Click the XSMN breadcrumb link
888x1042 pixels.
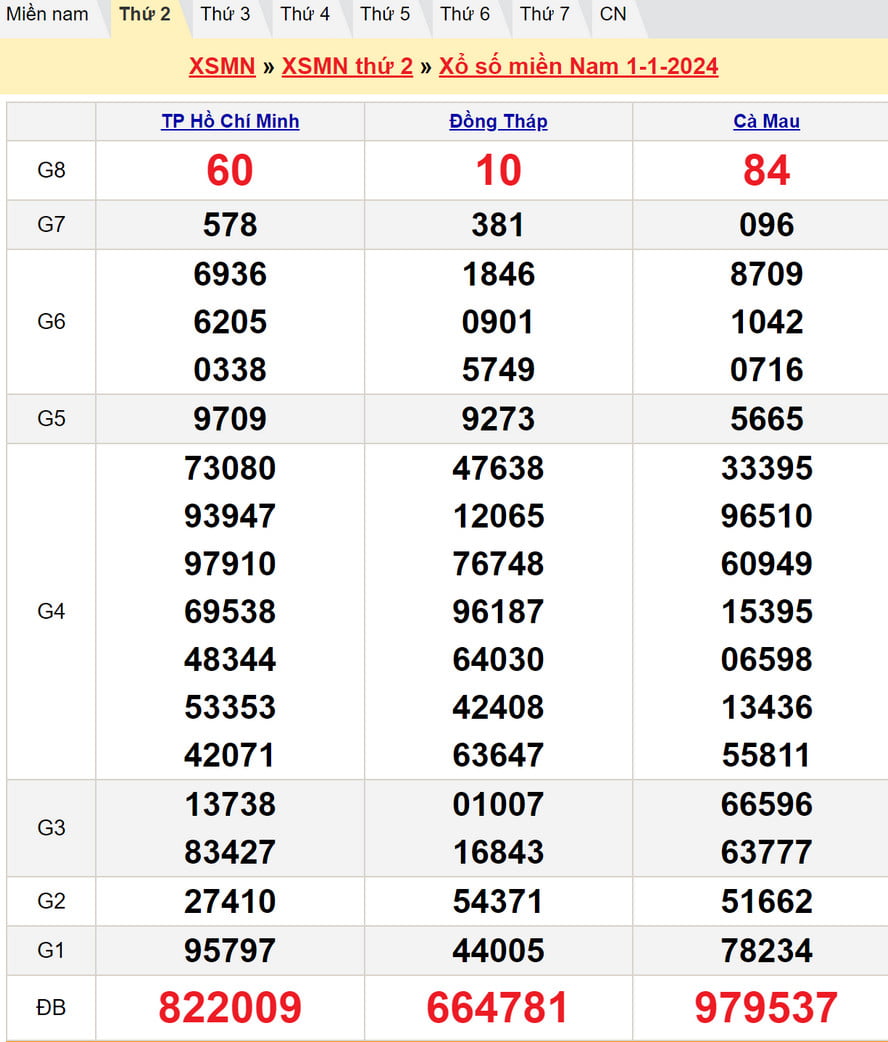click(222, 66)
